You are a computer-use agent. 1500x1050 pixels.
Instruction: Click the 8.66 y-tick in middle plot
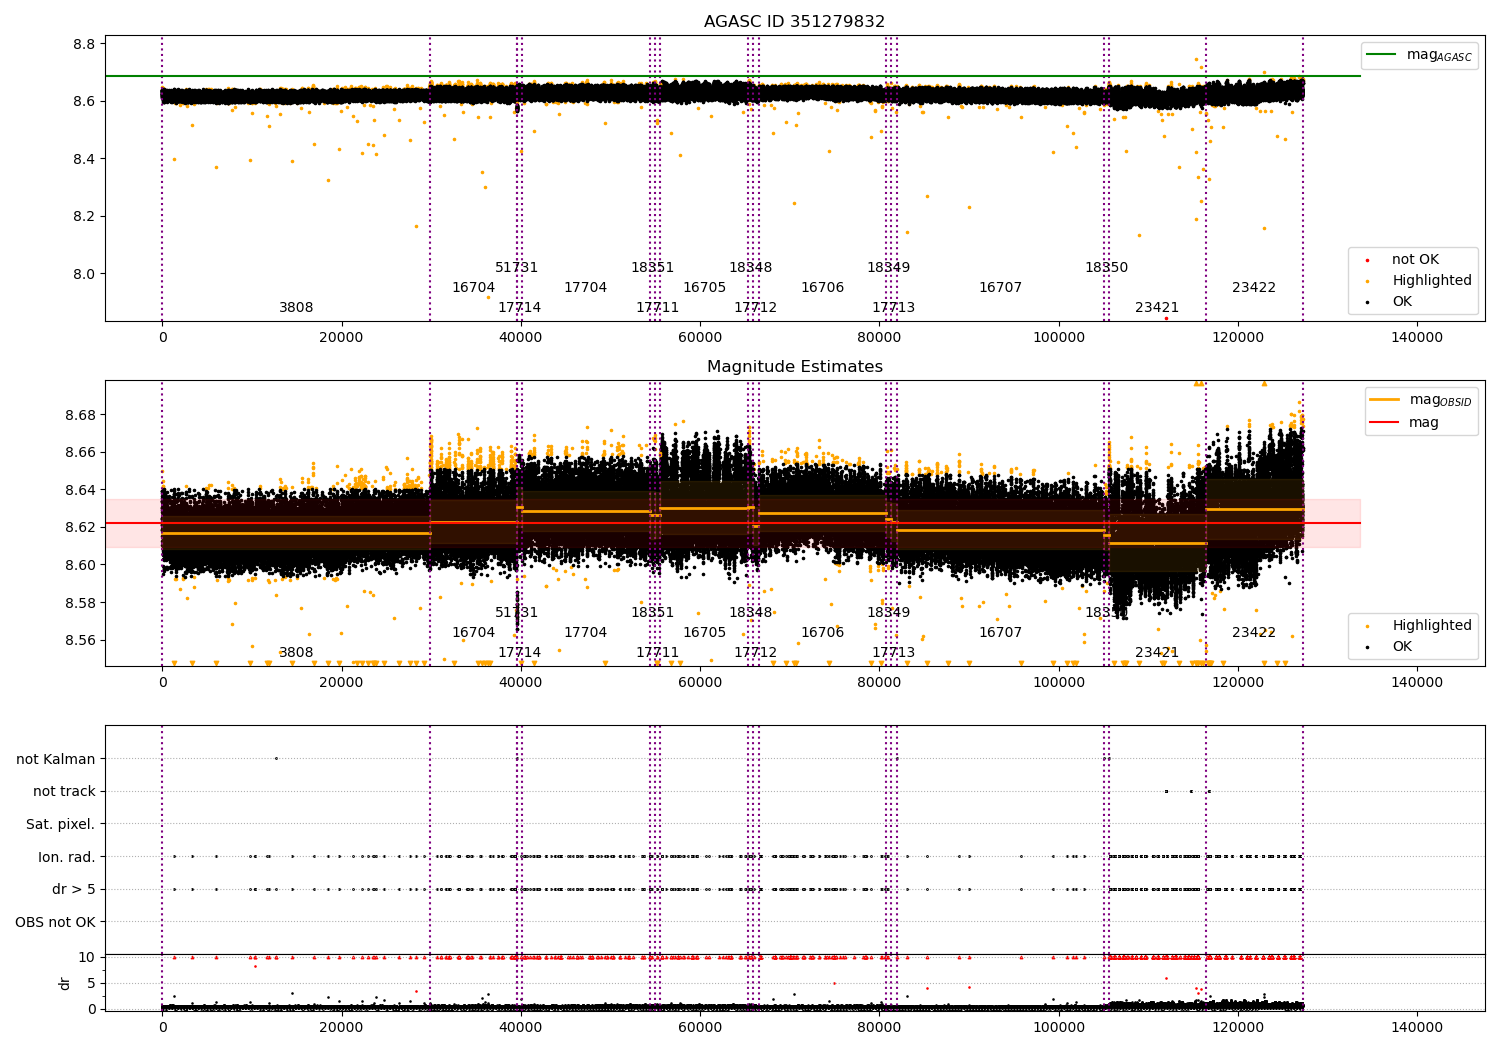pyautogui.click(x=80, y=453)
